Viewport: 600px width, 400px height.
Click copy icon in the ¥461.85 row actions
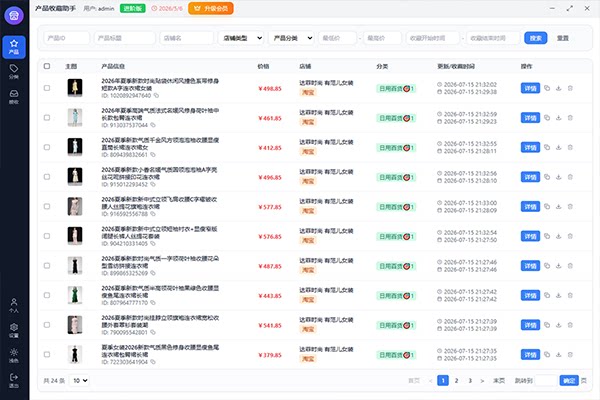click(x=547, y=118)
